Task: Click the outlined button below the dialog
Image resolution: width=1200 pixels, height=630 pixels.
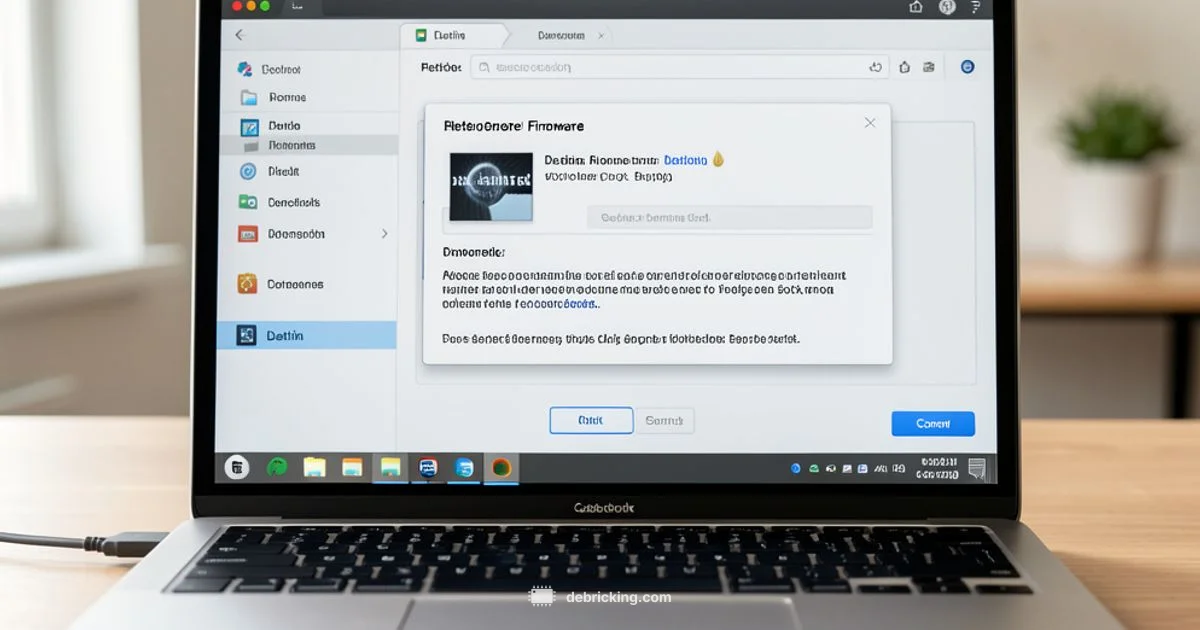Action: (x=591, y=421)
